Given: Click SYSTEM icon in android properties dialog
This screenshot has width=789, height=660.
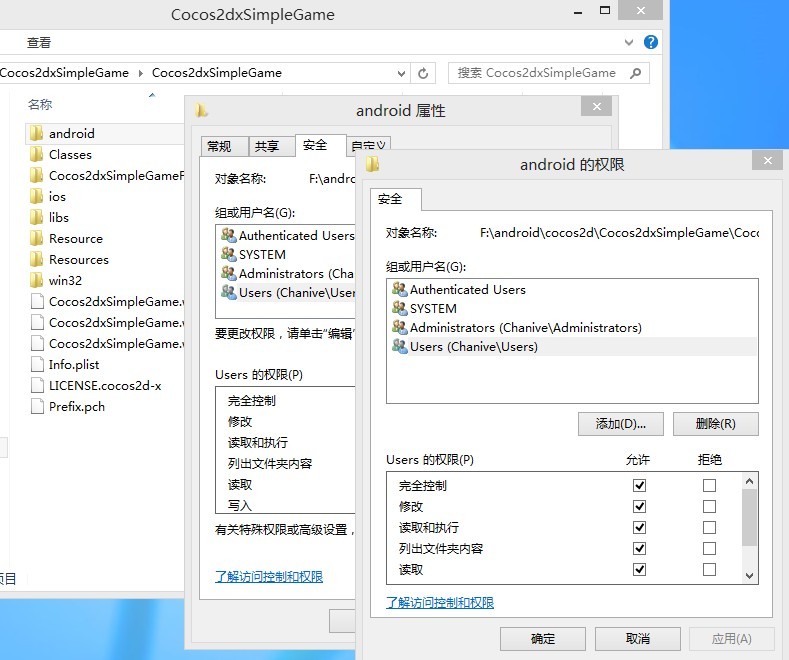Looking at the screenshot, I should [x=229, y=255].
